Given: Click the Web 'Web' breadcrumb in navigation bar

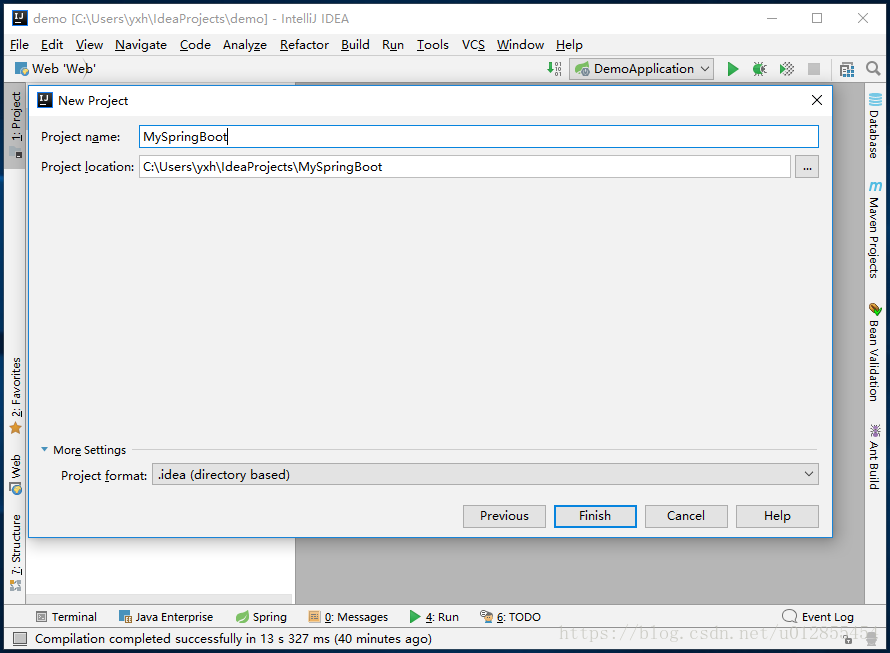Looking at the screenshot, I should click(x=55, y=69).
